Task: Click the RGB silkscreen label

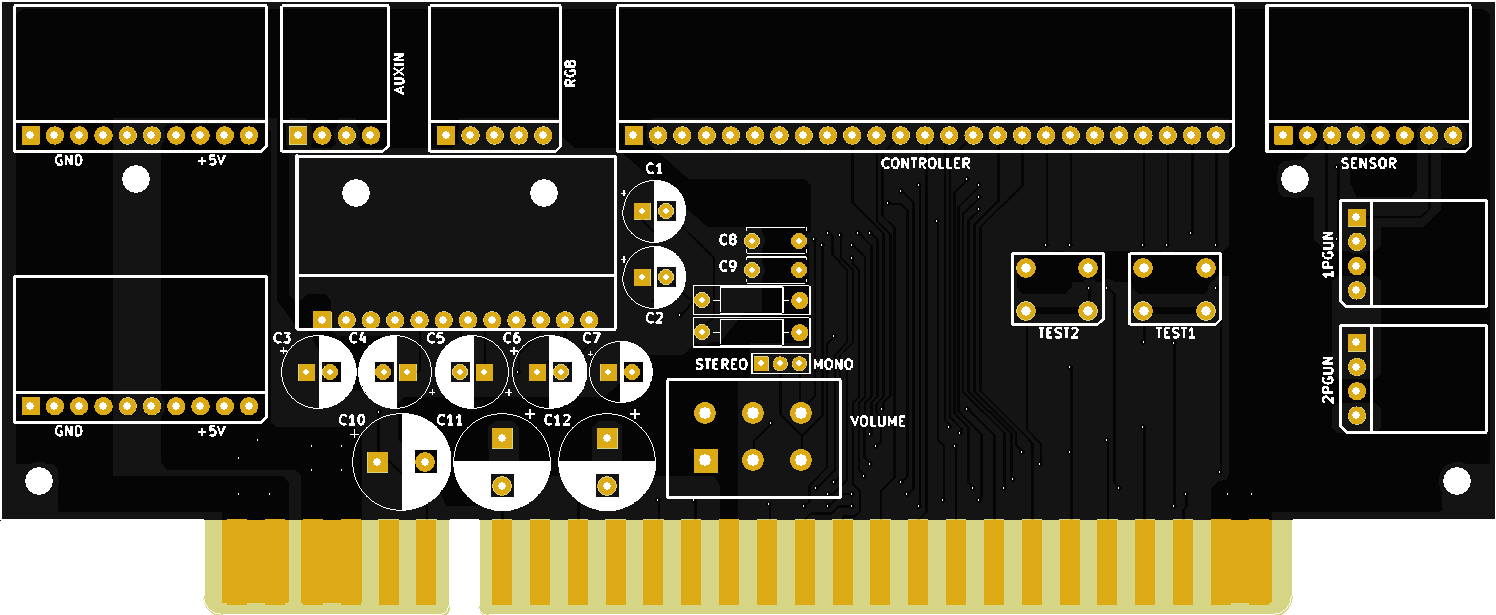Action: (x=570, y=73)
